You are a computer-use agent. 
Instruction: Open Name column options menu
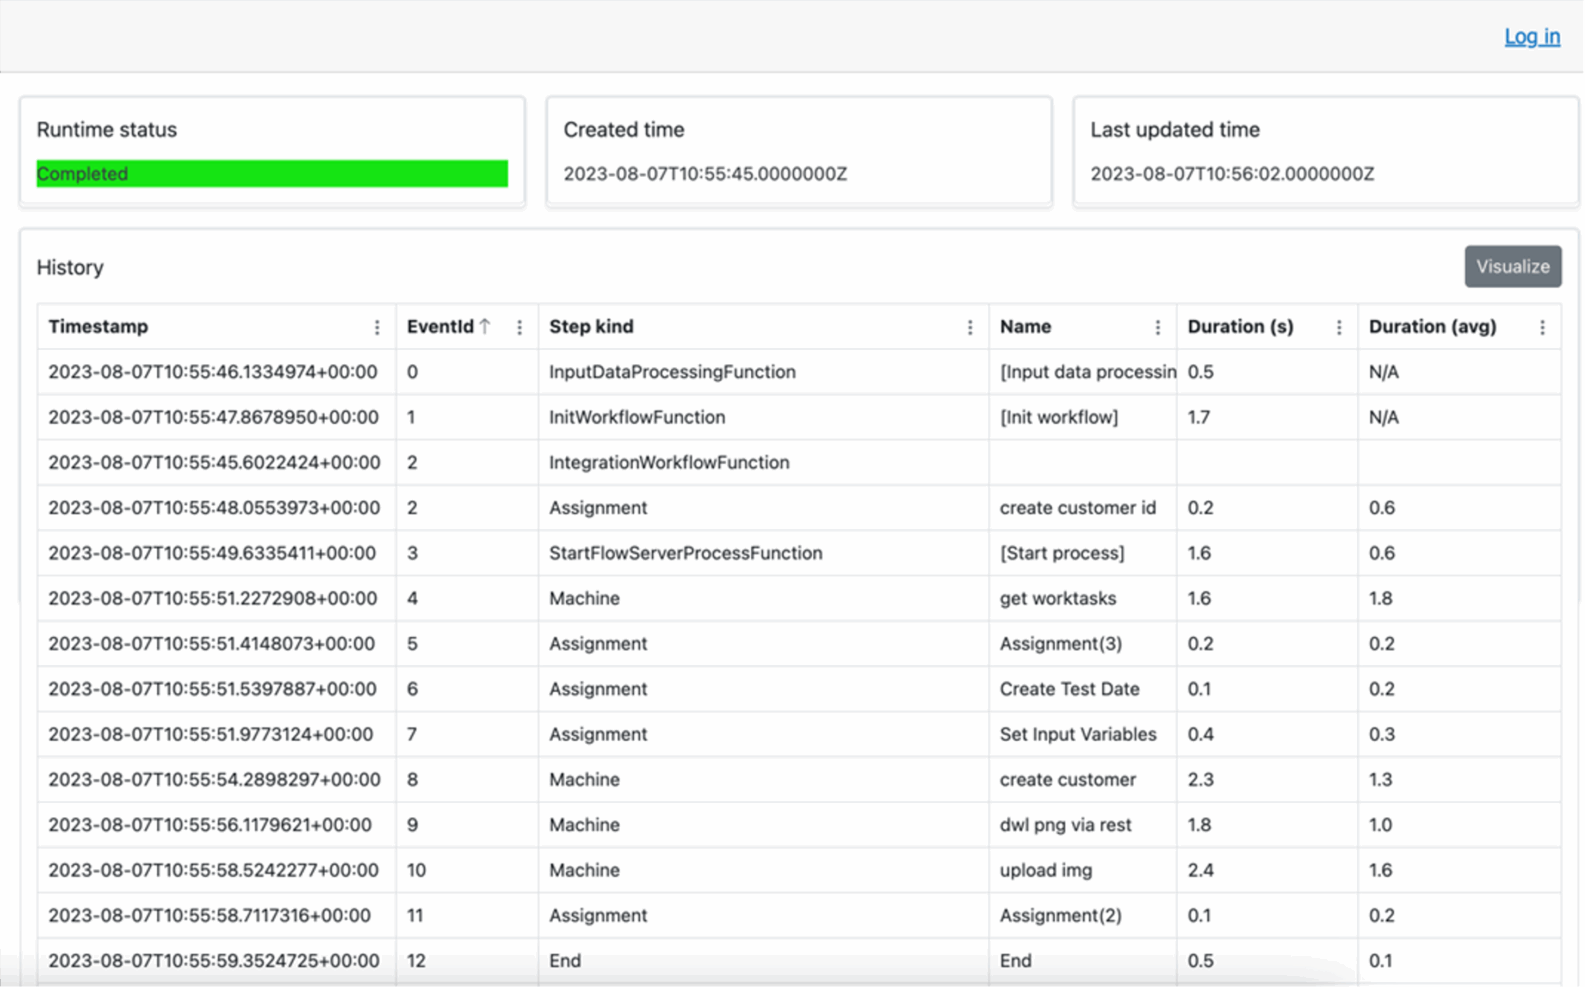coord(1157,327)
